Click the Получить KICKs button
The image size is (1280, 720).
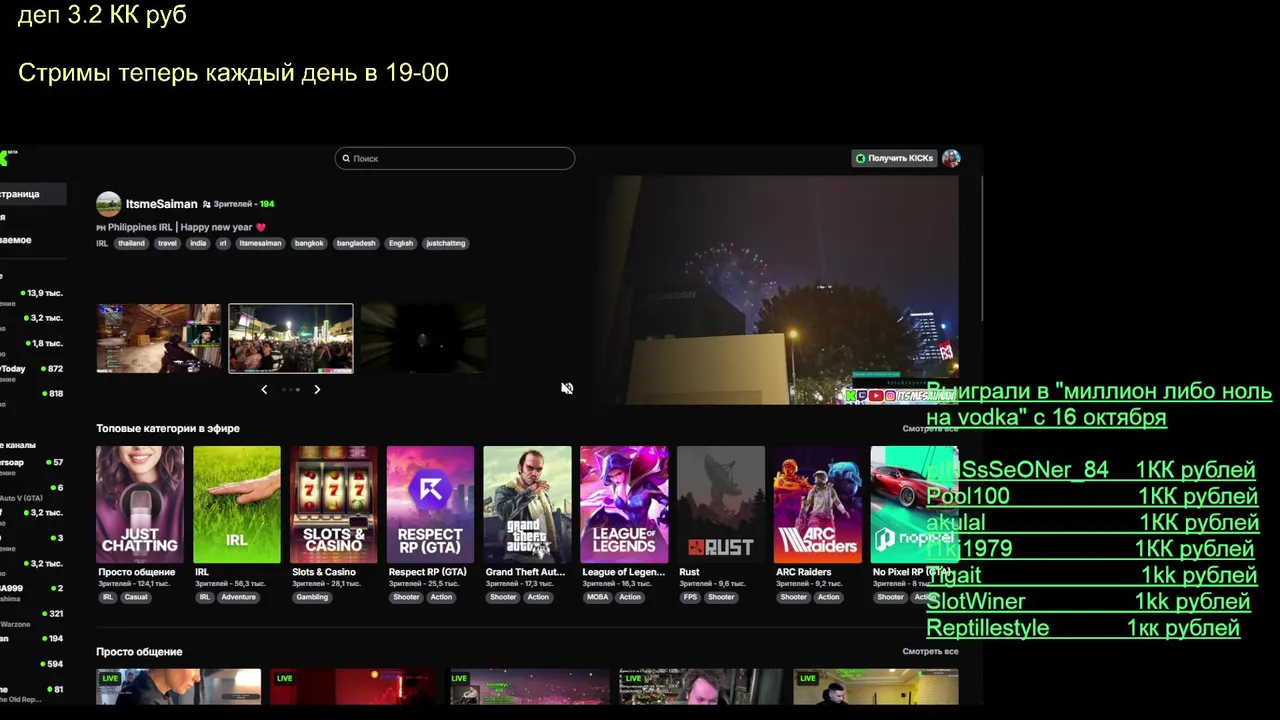point(894,158)
